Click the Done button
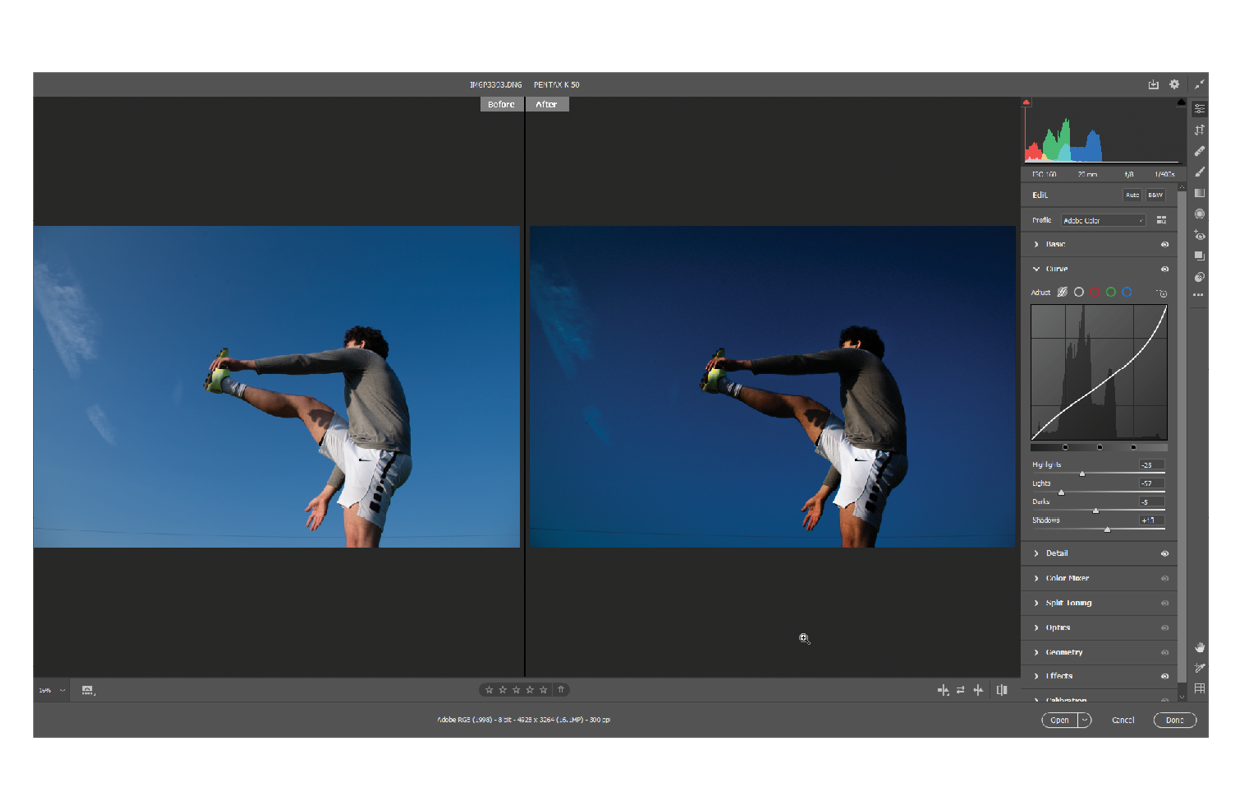The image size is (1242, 810). click(x=1175, y=720)
